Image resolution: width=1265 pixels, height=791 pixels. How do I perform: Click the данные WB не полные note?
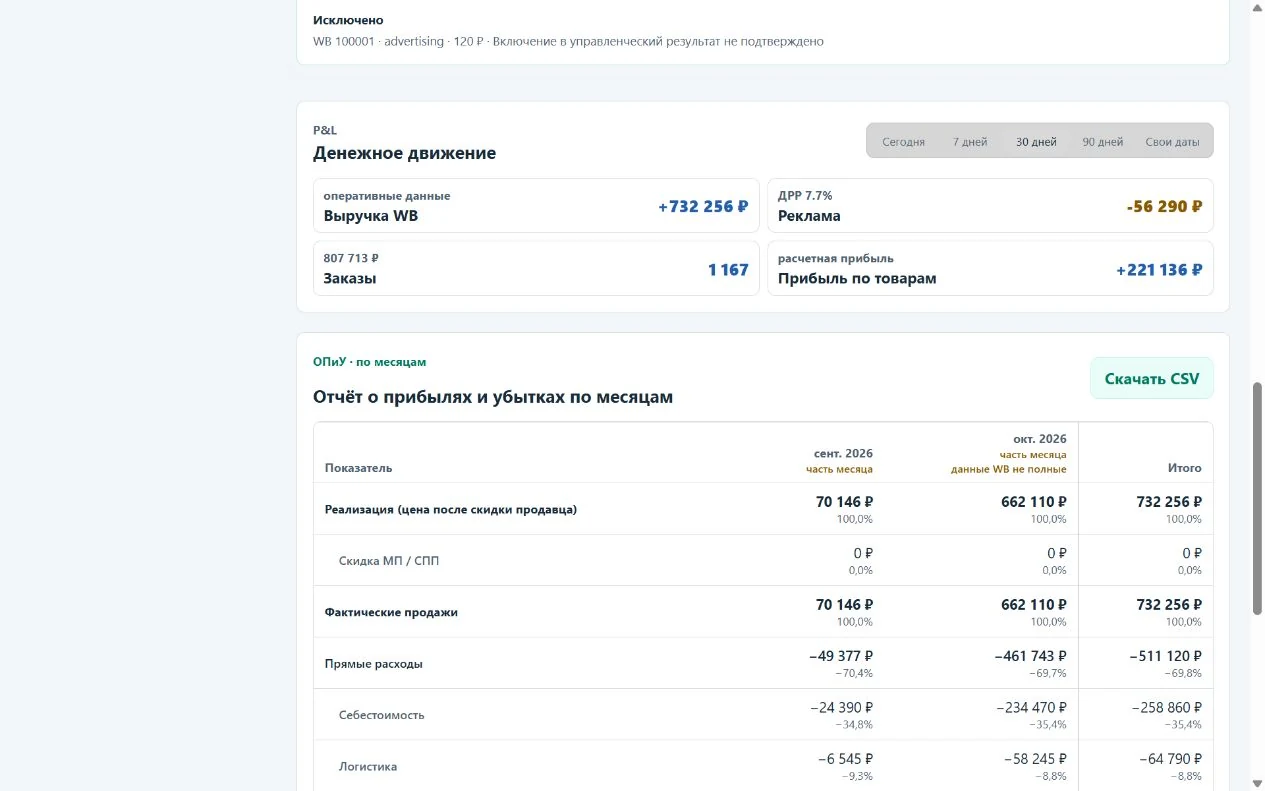pos(1008,469)
